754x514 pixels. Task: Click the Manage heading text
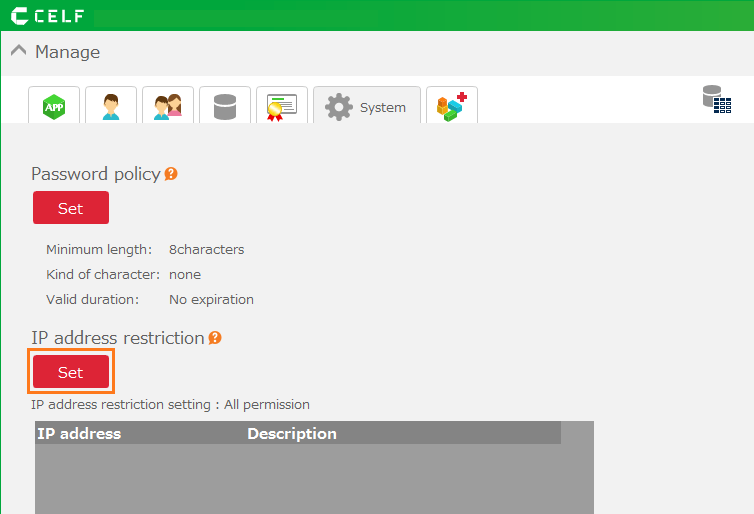67,52
